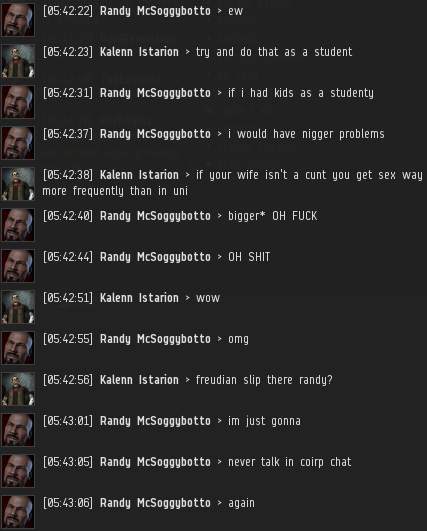
Task: Click the Randy McSoggybotto name at 05:43:06
Action: 155,503
